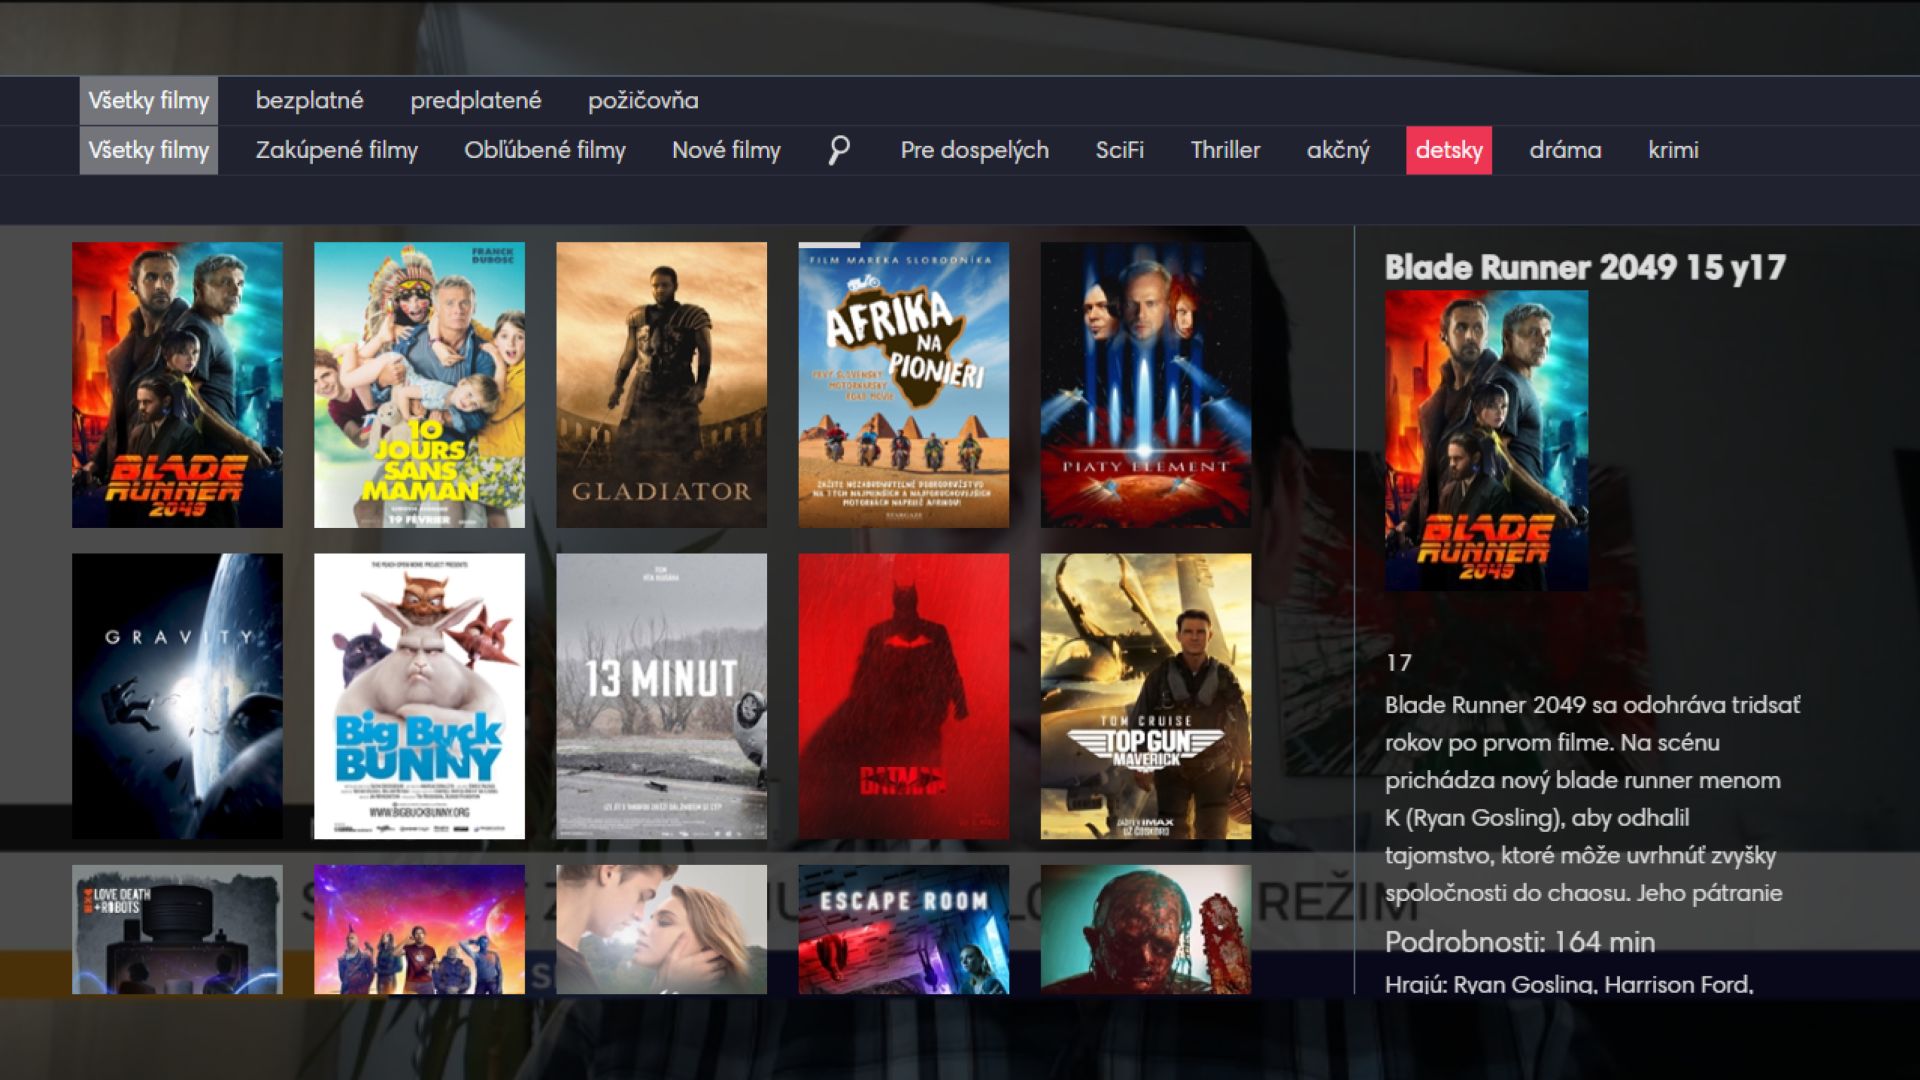
Task: Open the Nové filmy category
Action: [x=726, y=150]
